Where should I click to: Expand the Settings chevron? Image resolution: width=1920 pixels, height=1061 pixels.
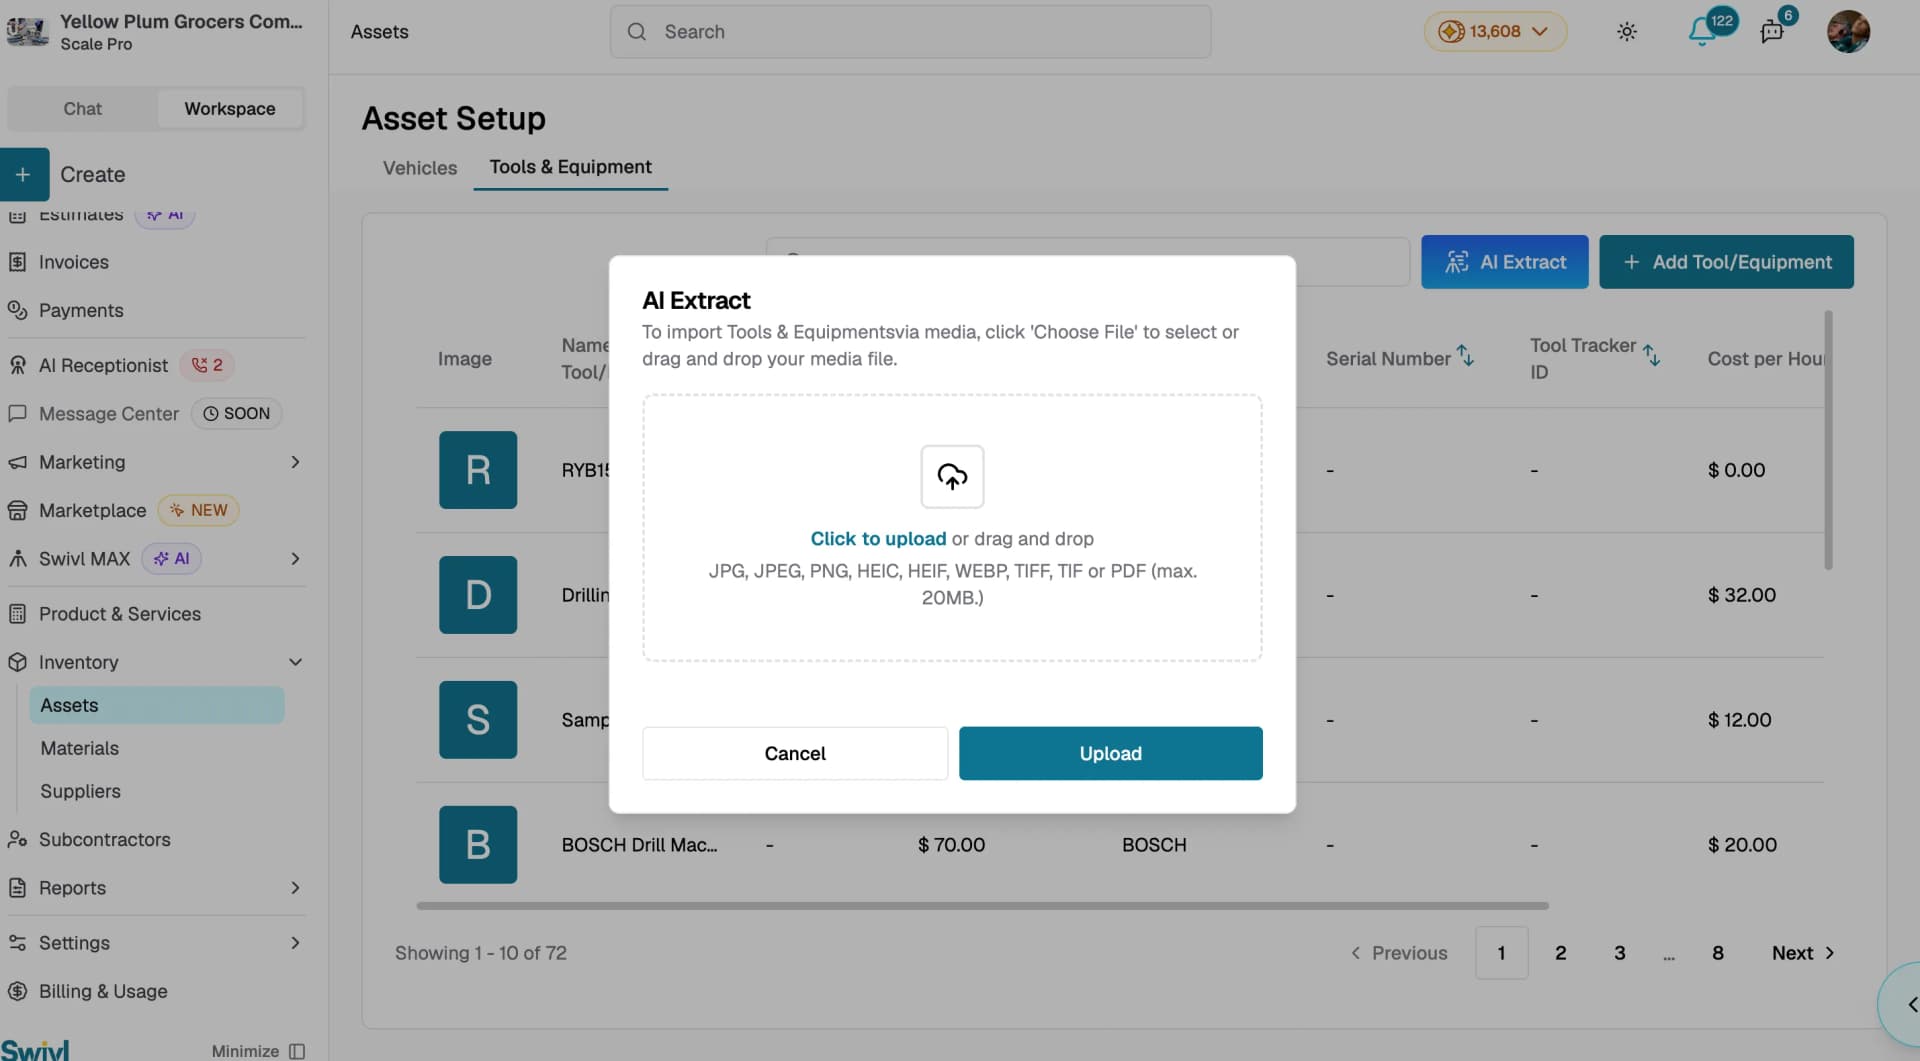click(295, 942)
